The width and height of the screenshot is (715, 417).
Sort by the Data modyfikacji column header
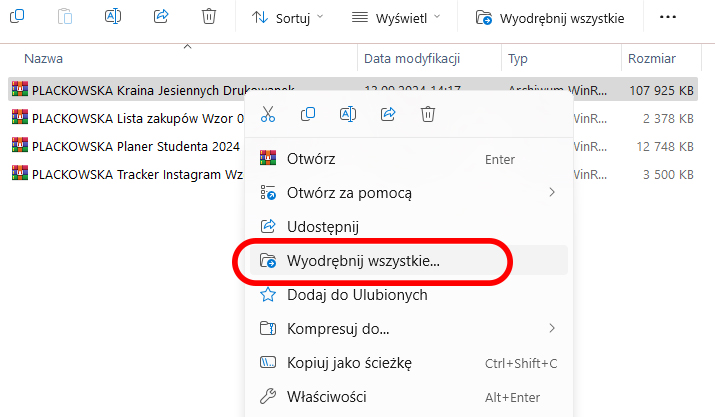coord(412,59)
